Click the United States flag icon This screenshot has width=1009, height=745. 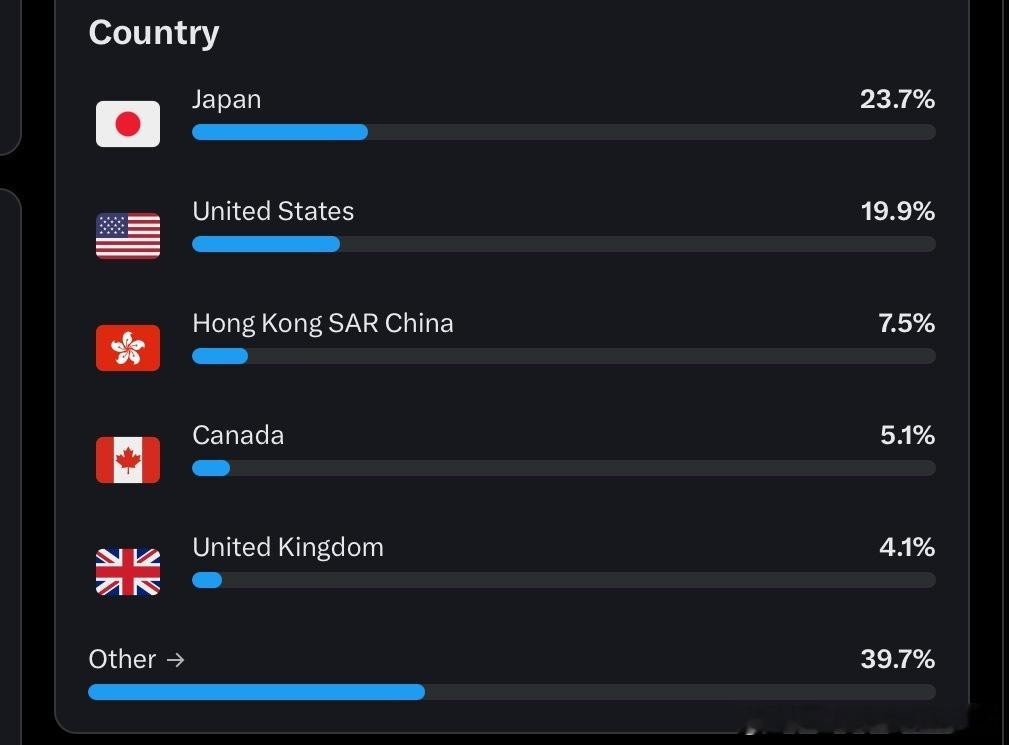pos(128,235)
